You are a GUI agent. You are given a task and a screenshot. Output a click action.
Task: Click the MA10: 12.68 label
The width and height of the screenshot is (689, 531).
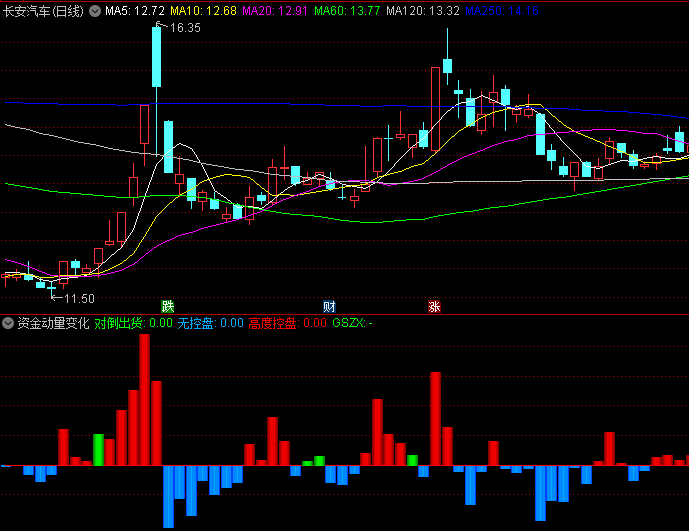[203, 11]
